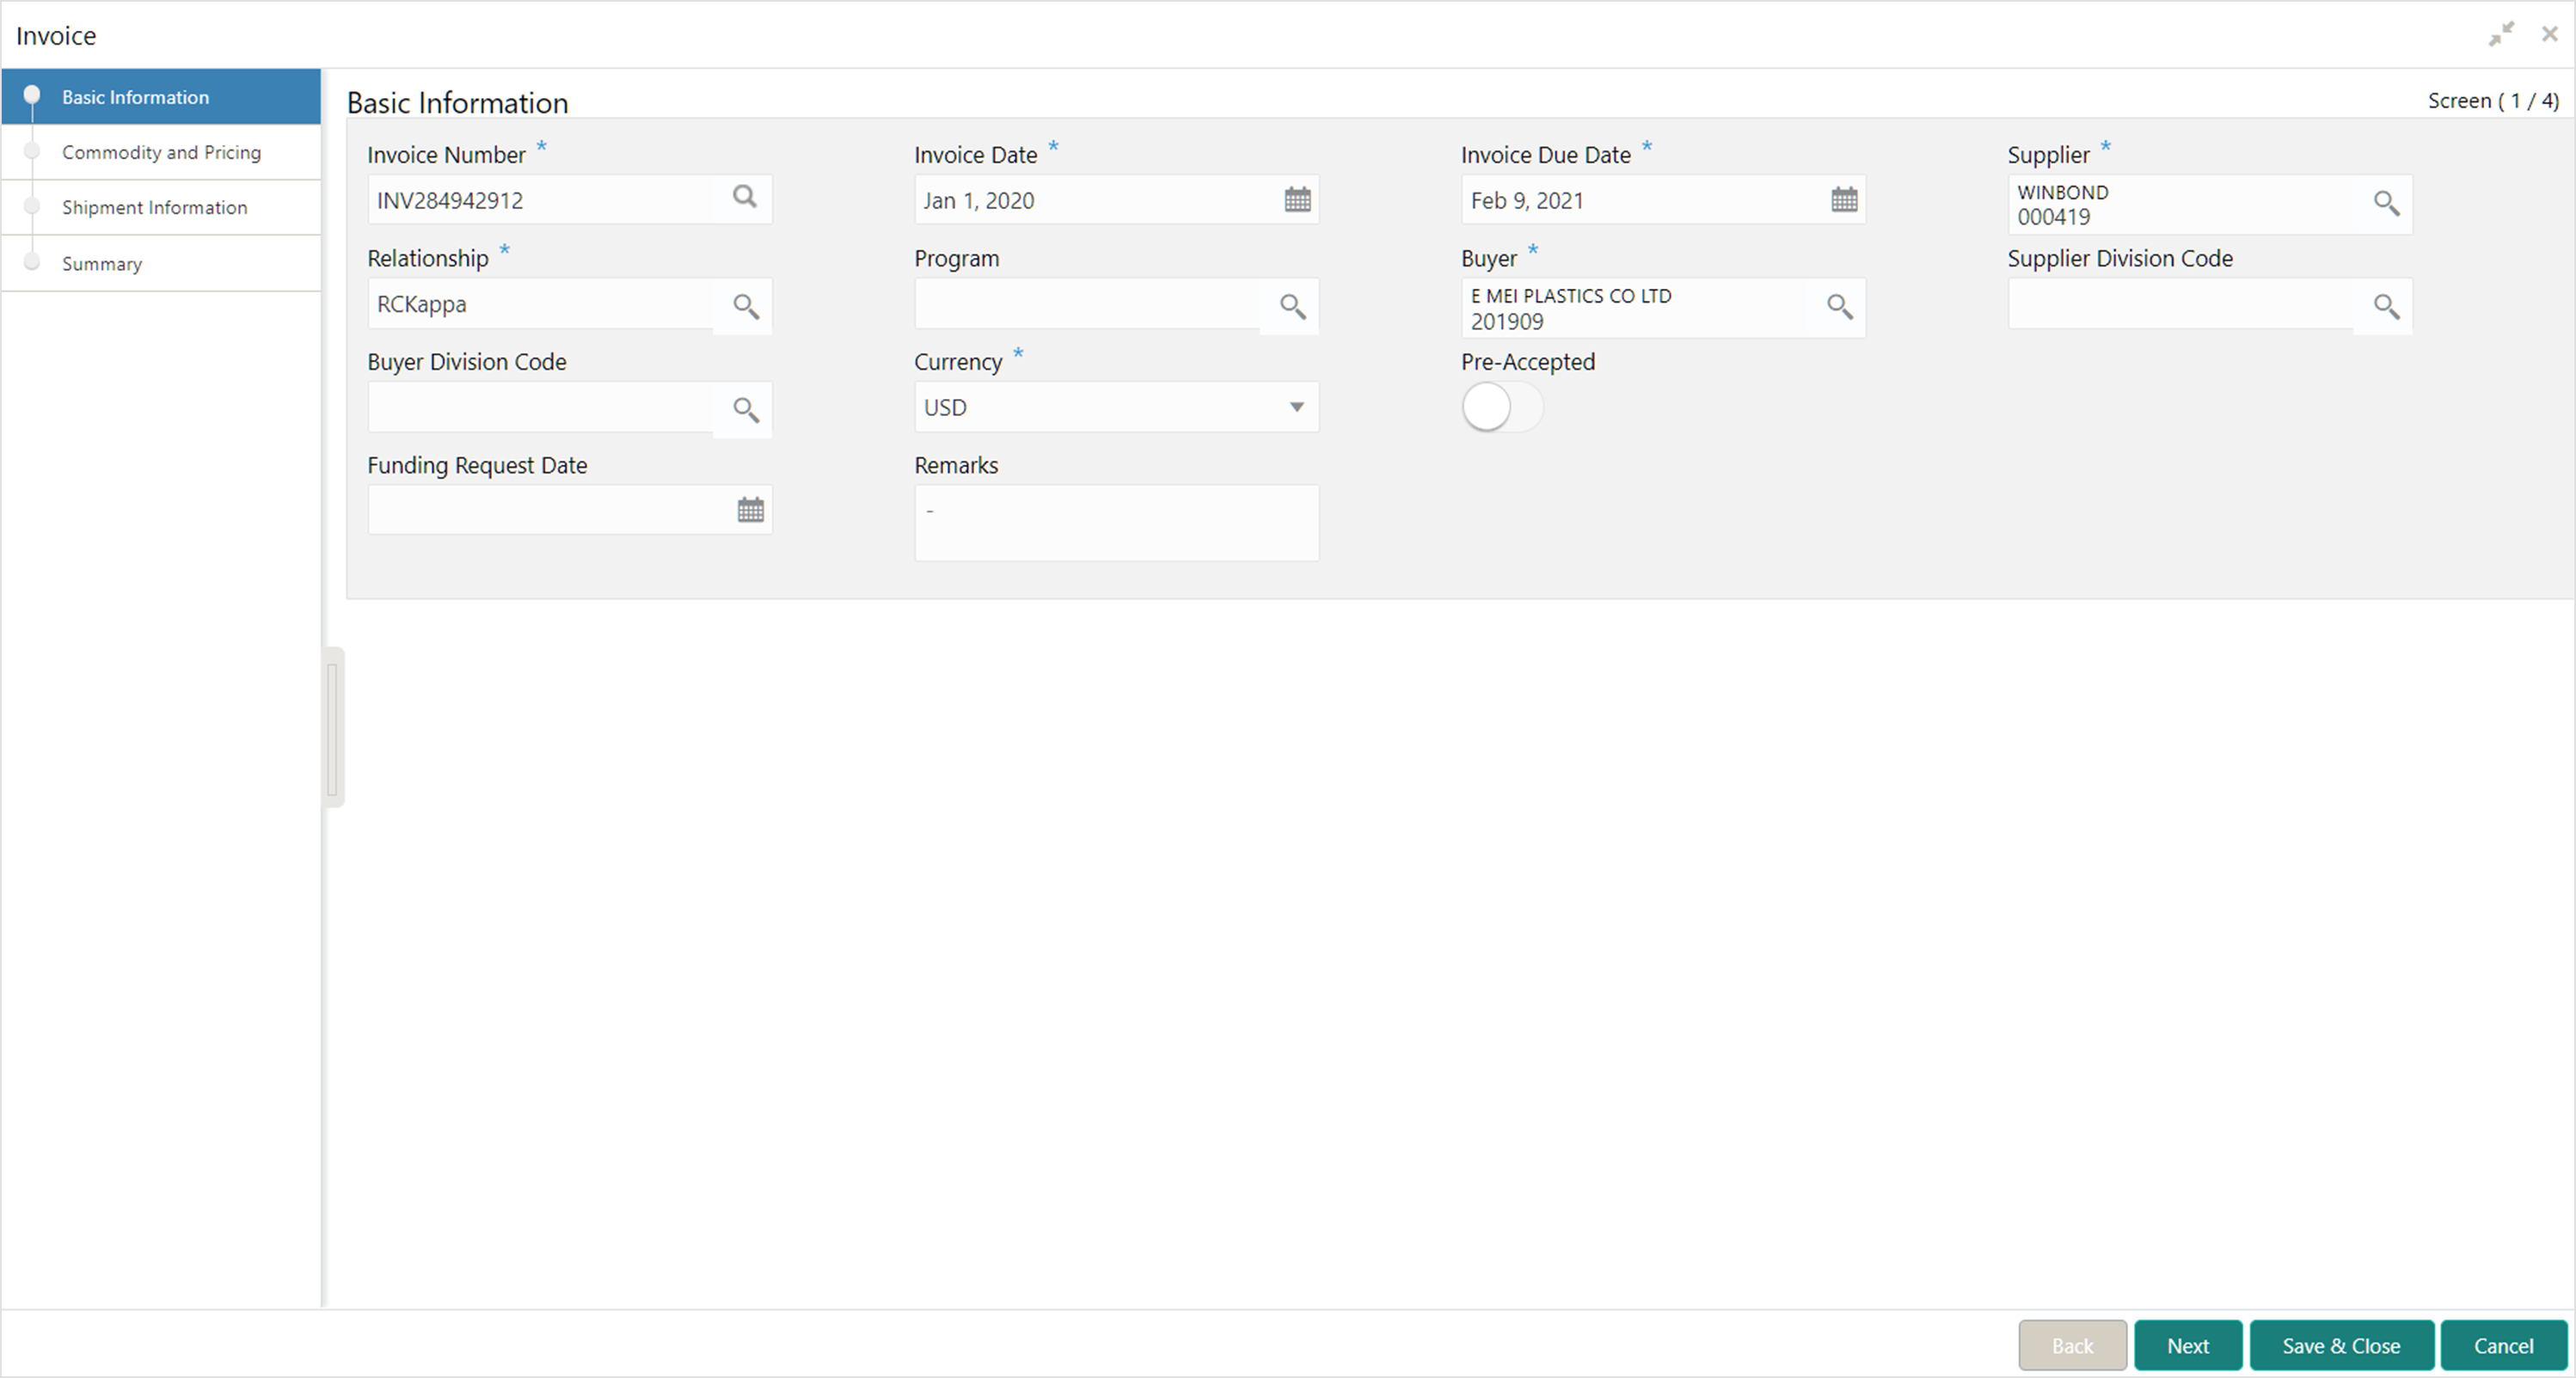Search for a Relationship via magnifier
This screenshot has width=2576, height=1378.
point(745,306)
